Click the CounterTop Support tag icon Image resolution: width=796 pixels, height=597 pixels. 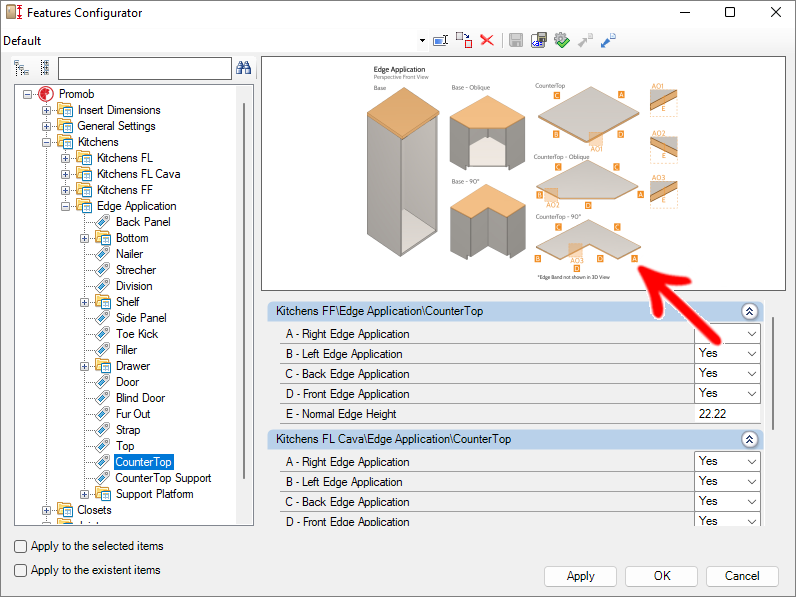(x=103, y=478)
